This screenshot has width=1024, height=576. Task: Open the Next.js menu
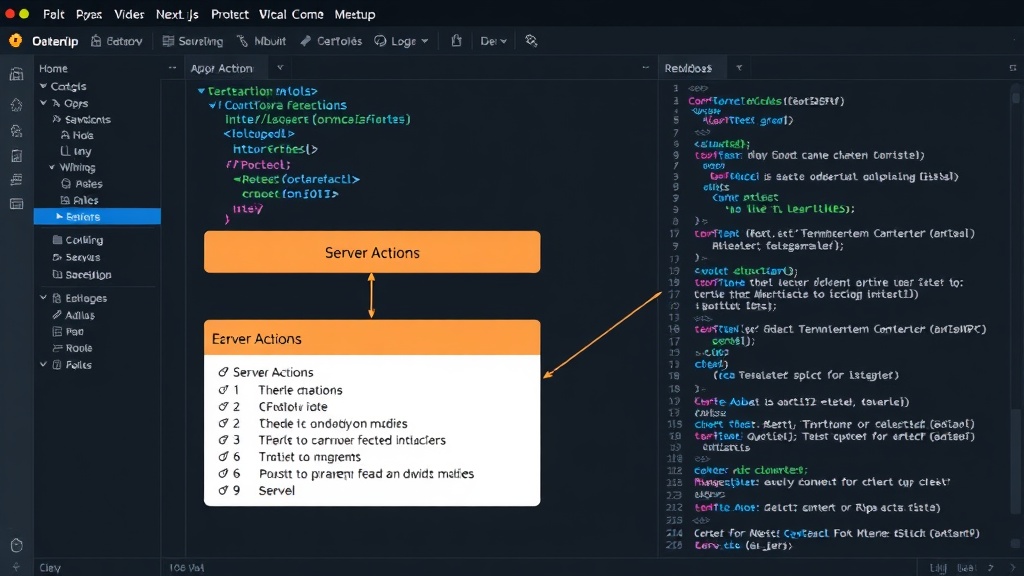pos(177,14)
